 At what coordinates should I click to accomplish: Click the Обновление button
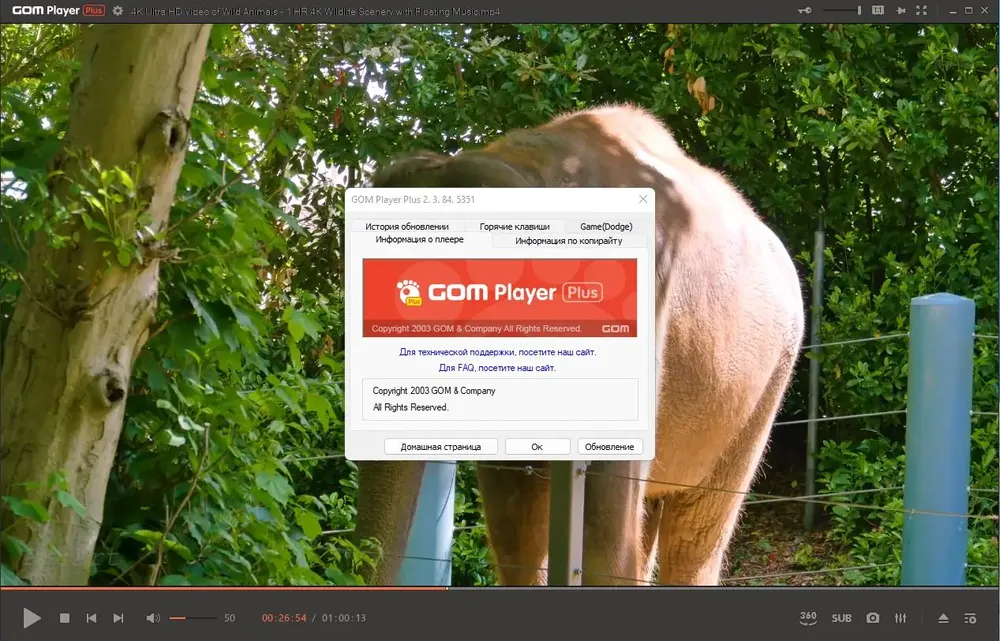pyautogui.click(x=610, y=446)
